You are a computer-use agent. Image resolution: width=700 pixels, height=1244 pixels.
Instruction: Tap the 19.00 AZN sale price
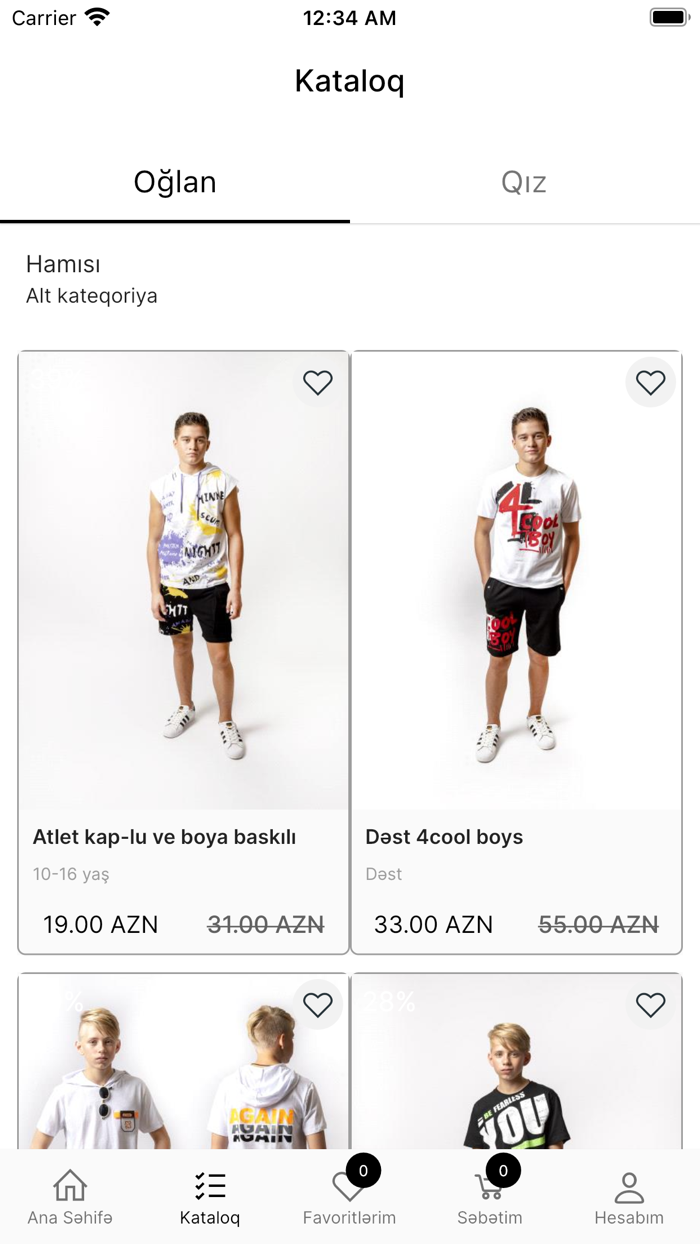tap(100, 925)
